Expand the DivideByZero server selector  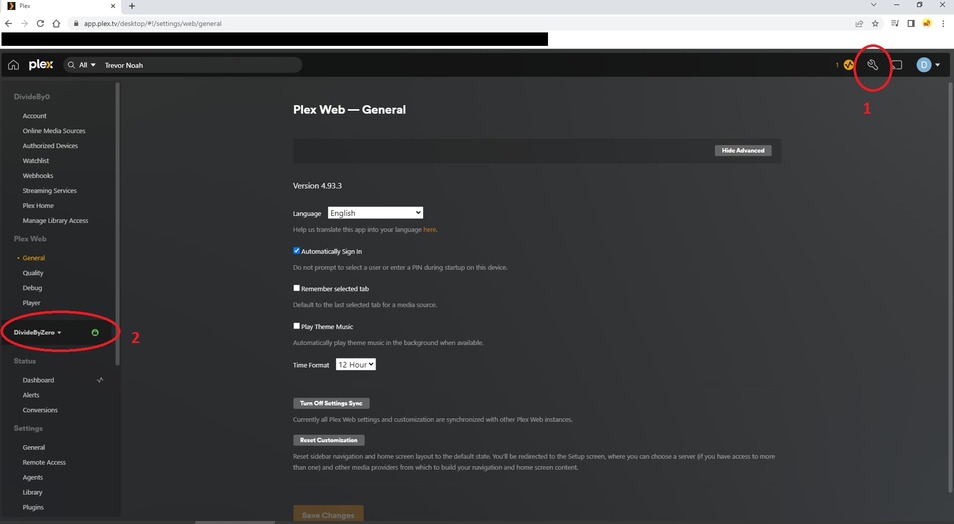coord(38,332)
